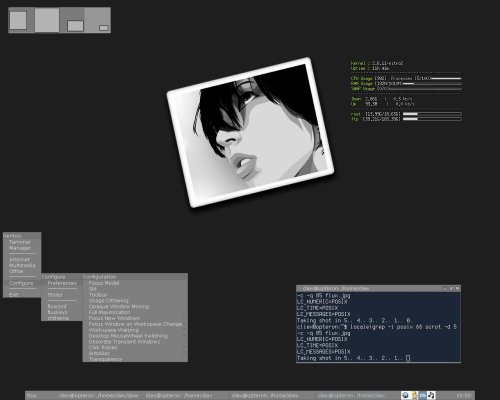
Task: Click the music note tray icon
Action: tap(431, 395)
